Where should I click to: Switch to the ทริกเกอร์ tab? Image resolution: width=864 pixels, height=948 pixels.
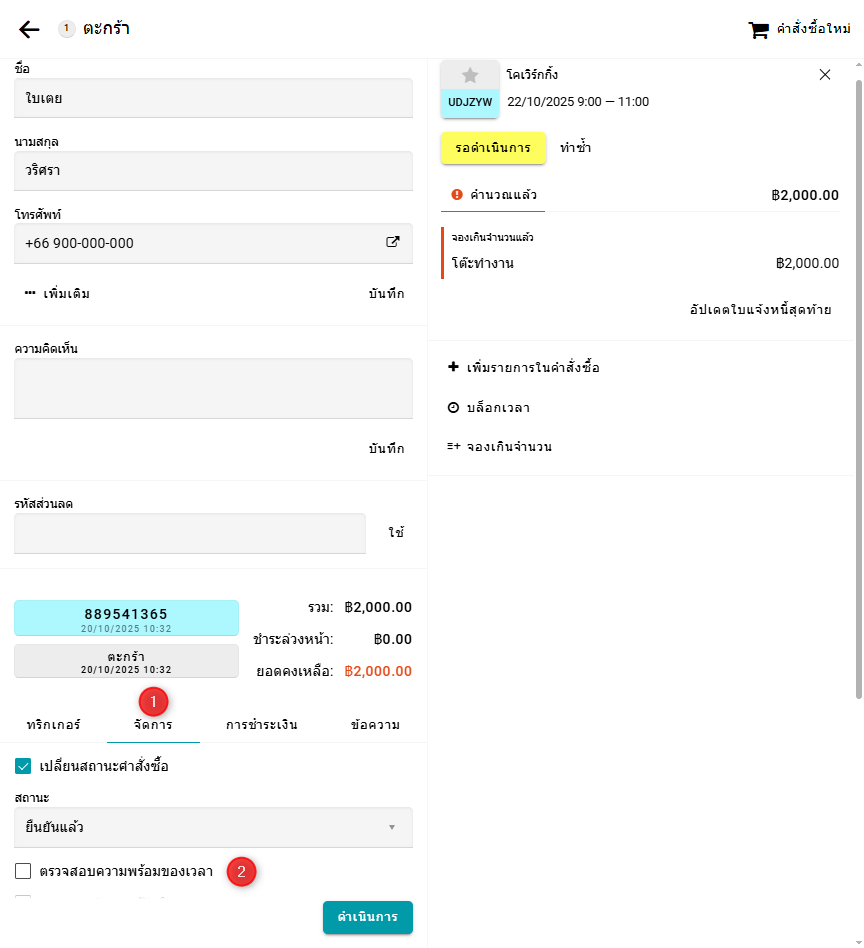coord(54,725)
